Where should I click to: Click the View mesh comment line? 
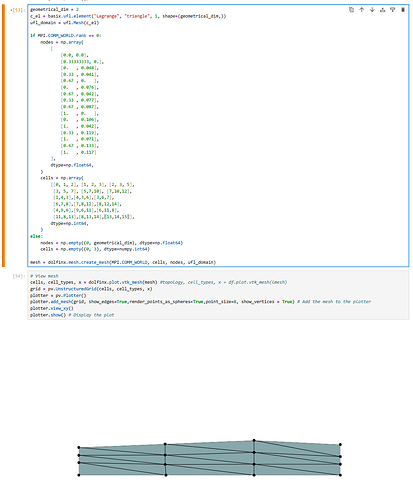44,276
